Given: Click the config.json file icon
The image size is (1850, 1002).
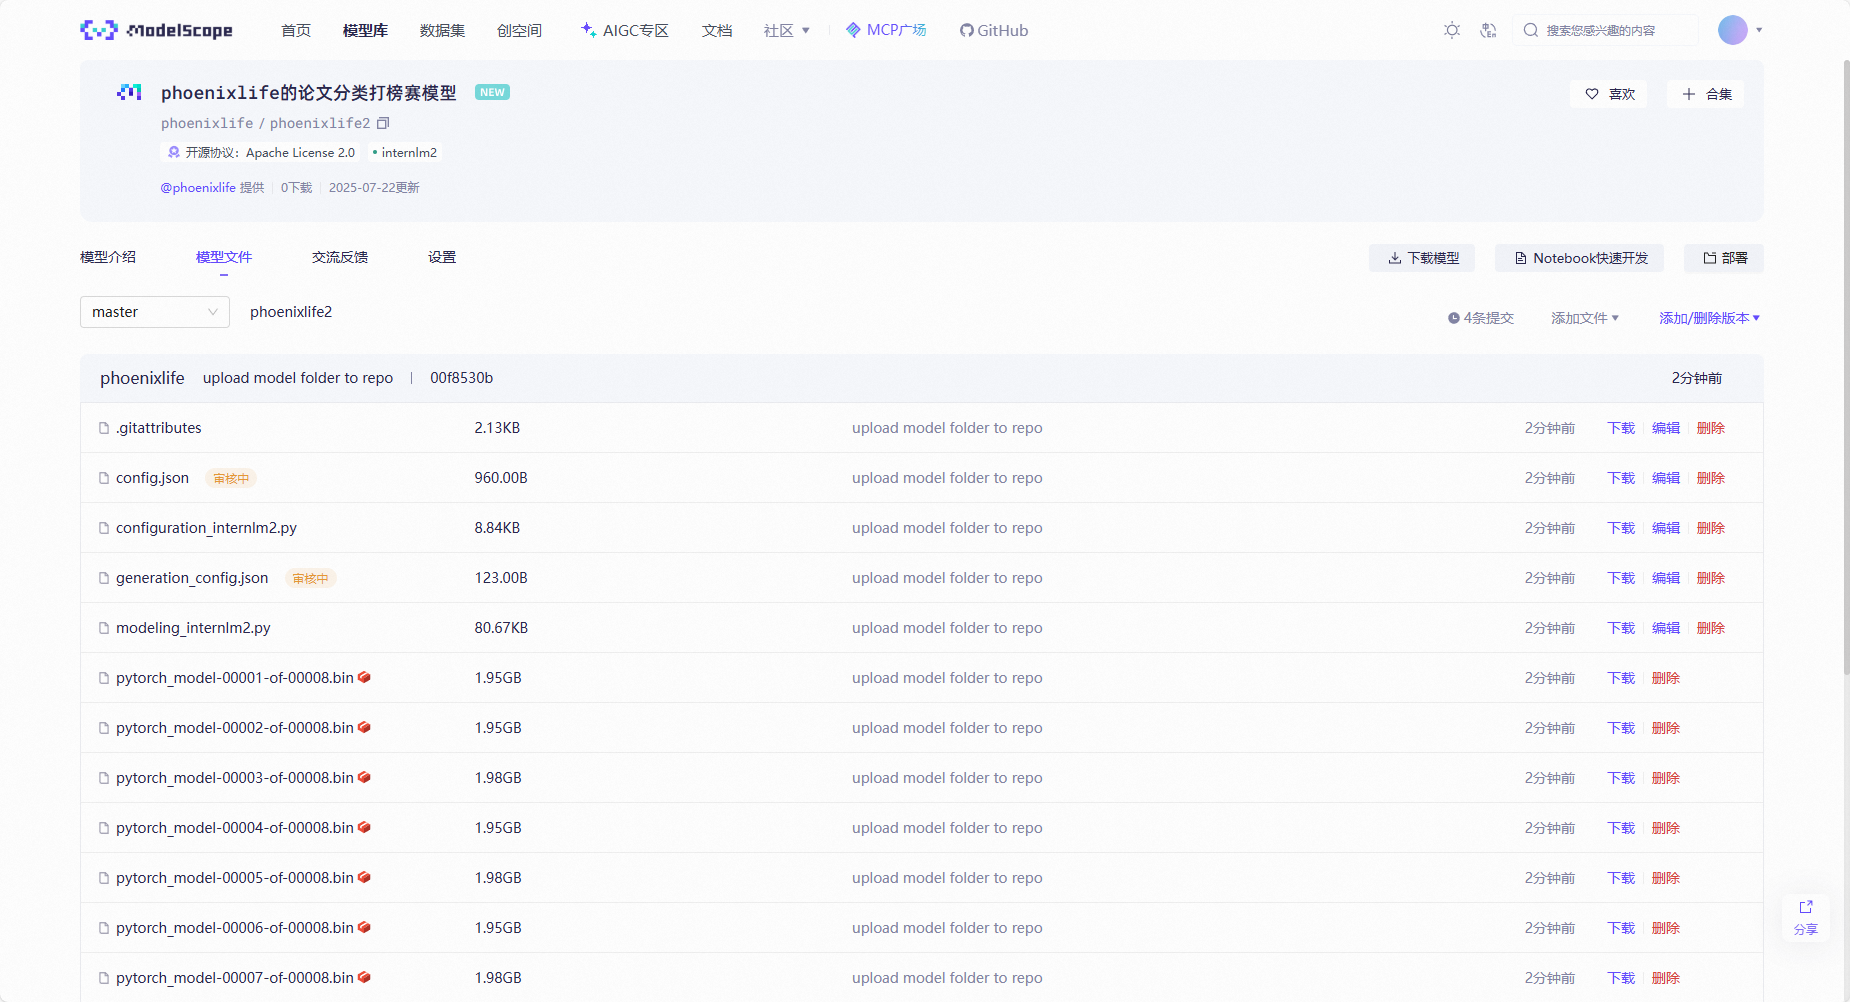Looking at the screenshot, I should pyautogui.click(x=104, y=478).
